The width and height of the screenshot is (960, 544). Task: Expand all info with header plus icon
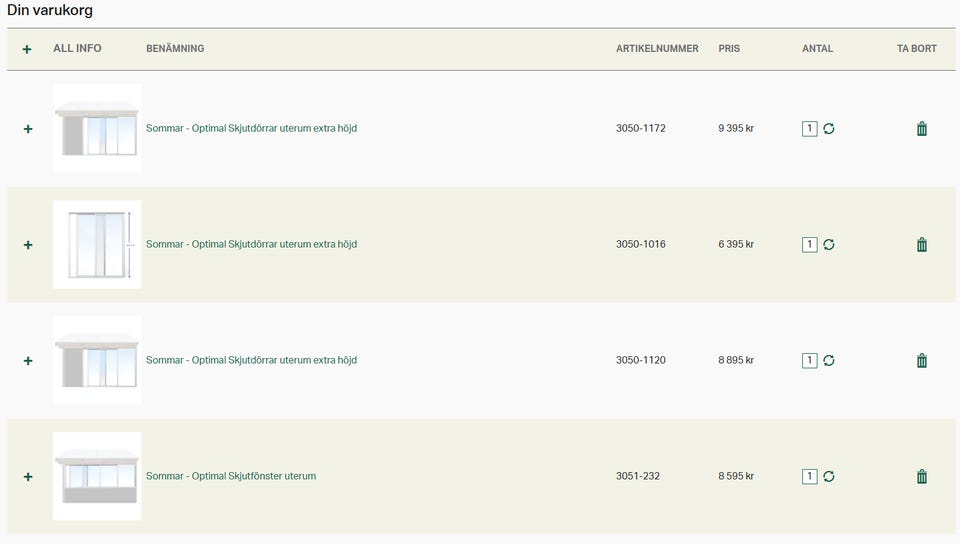point(27,49)
